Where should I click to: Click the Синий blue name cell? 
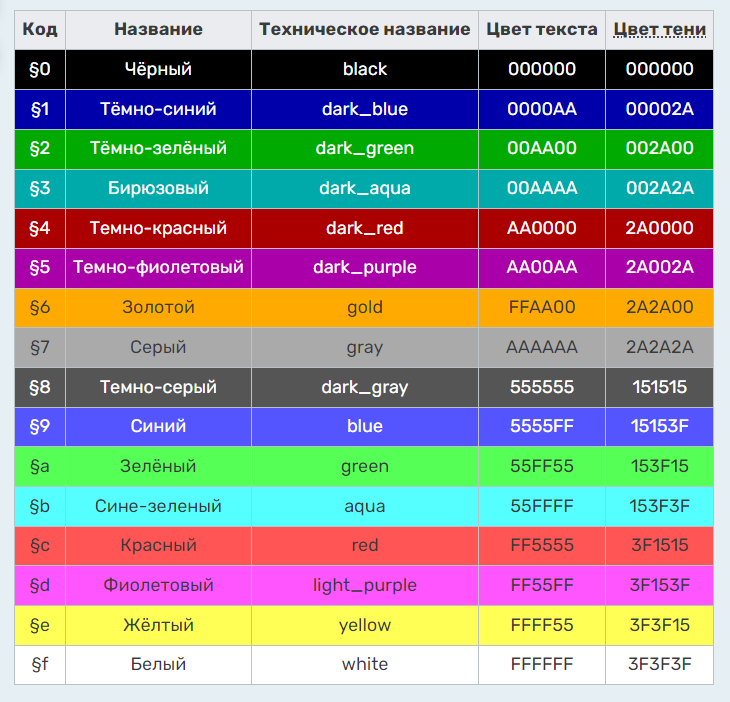pyautogui.click(x=158, y=426)
